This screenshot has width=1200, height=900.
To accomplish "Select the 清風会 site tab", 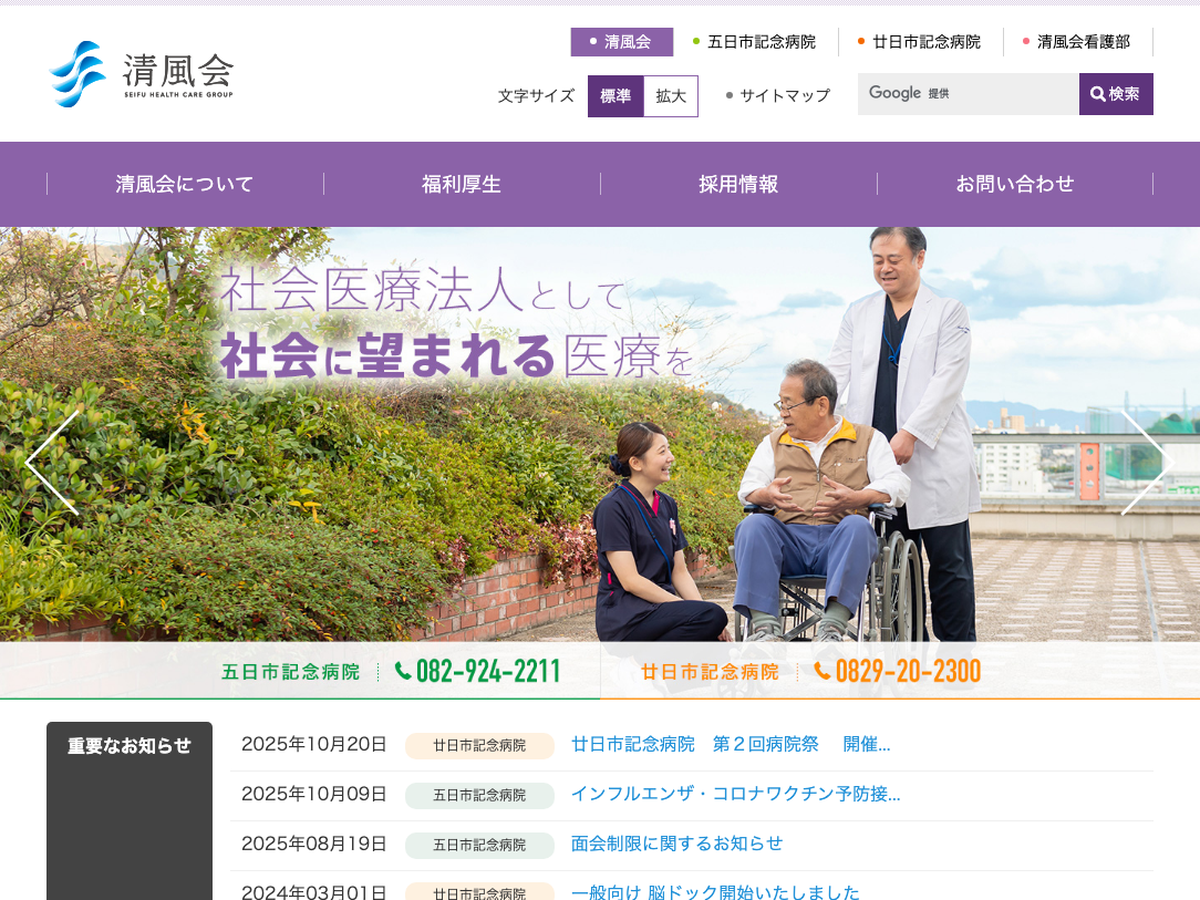I will pyautogui.click(x=621, y=42).
